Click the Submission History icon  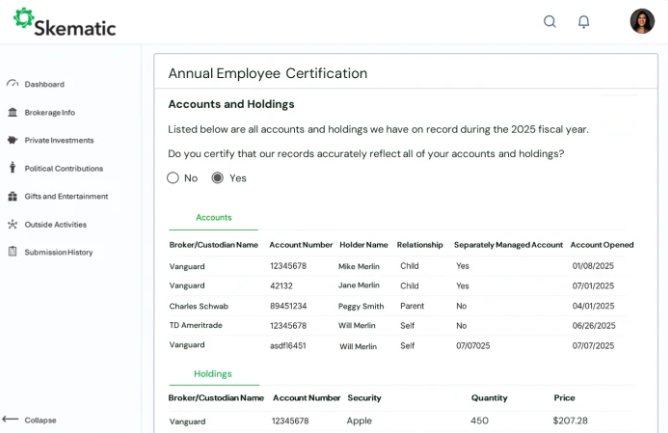pos(12,252)
